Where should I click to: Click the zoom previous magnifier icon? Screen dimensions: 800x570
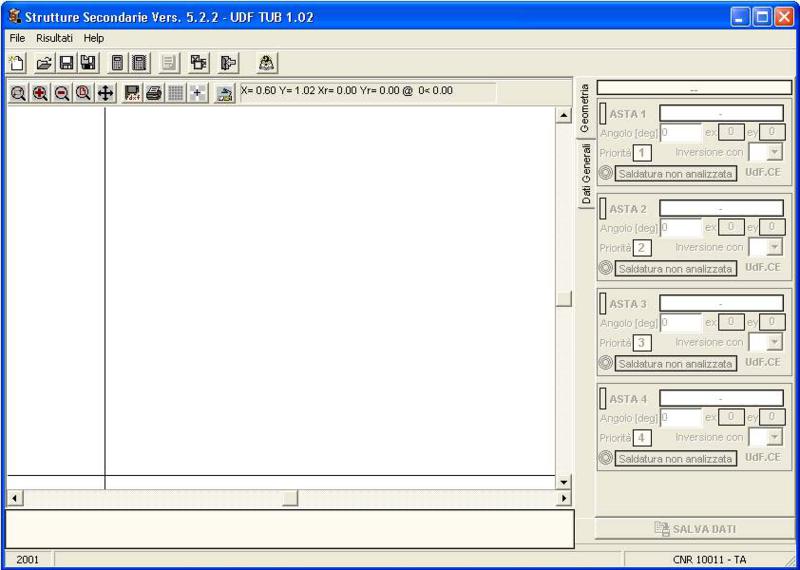coord(84,93)
